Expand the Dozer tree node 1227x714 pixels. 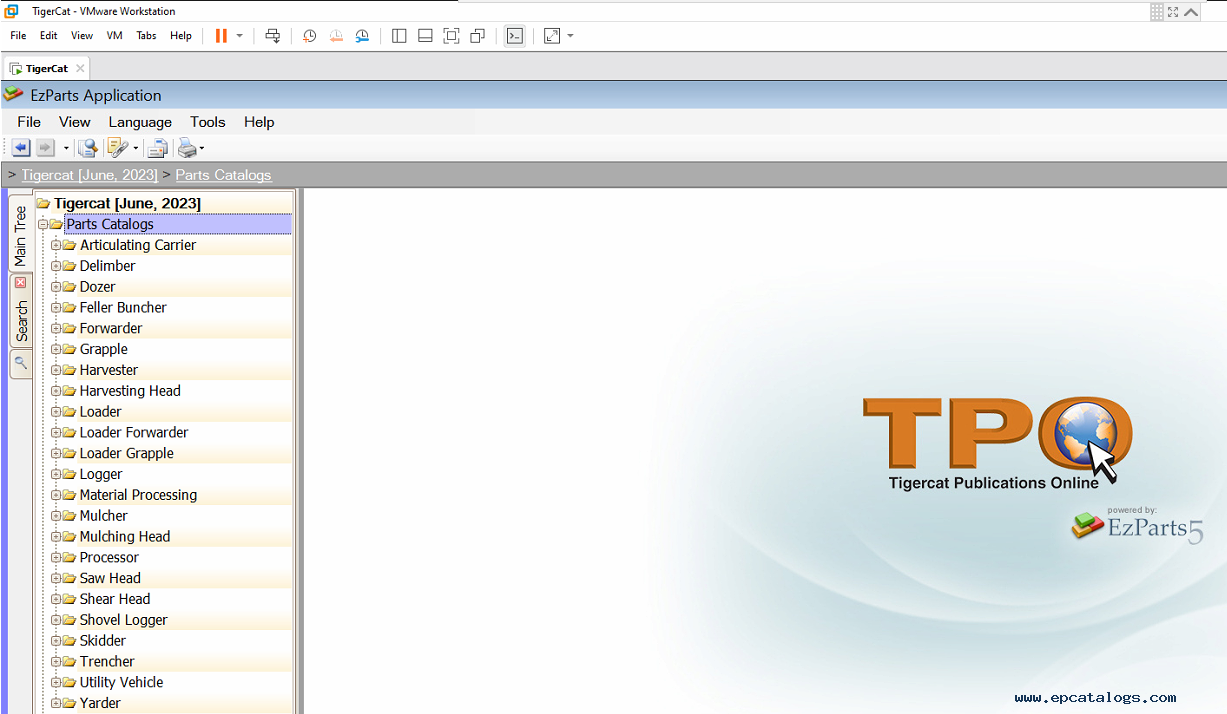tap(56, 287)
